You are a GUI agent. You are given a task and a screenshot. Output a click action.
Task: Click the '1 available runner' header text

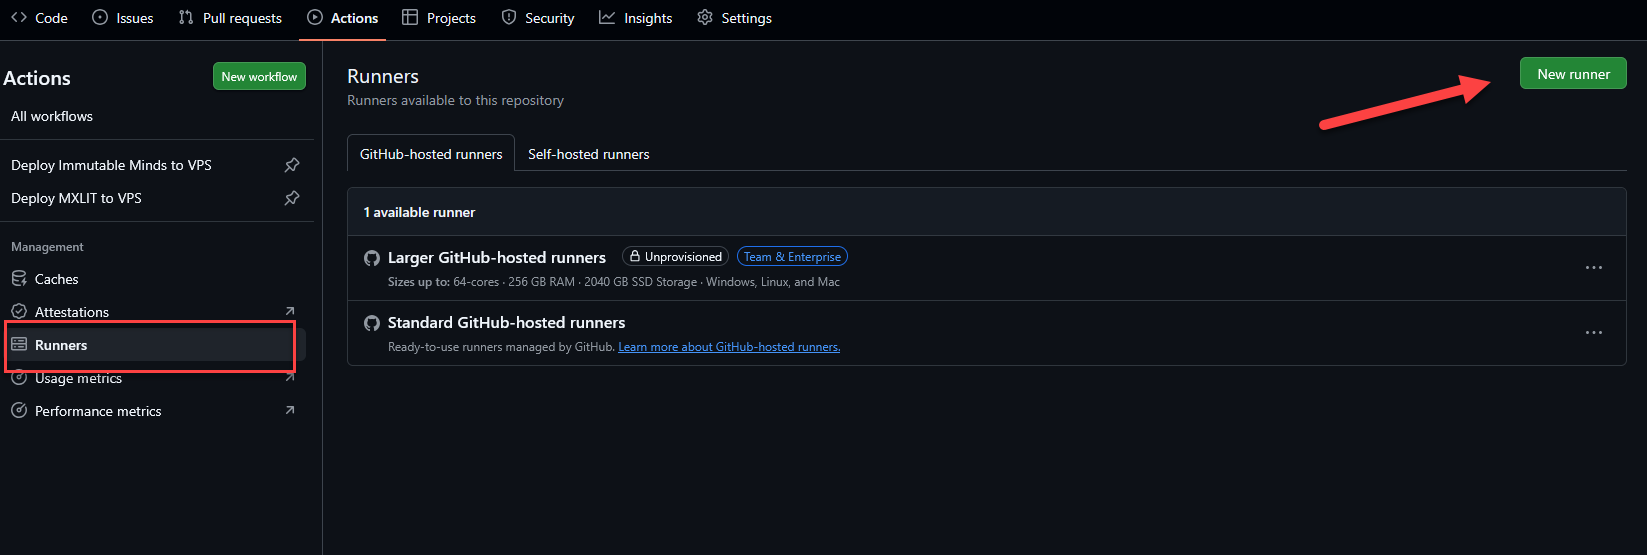(x=419, y=212)
